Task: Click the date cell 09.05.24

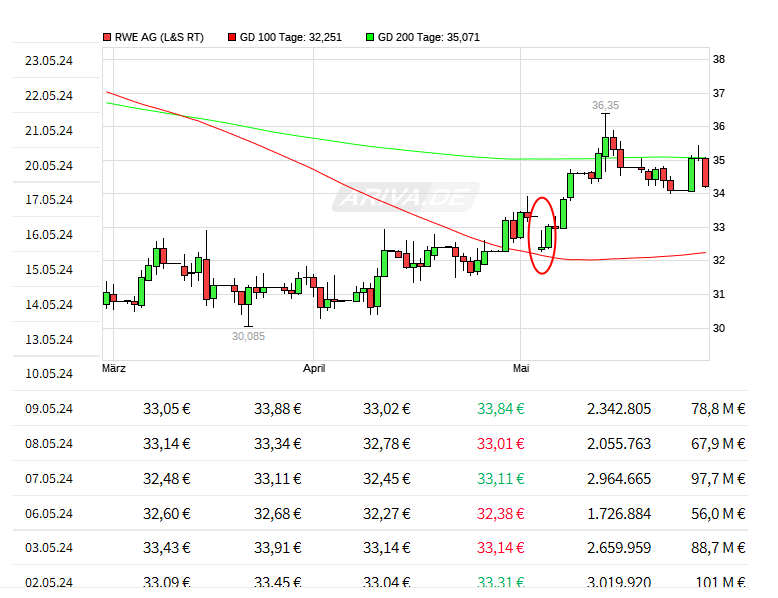Action: click(x=49, y=408)
